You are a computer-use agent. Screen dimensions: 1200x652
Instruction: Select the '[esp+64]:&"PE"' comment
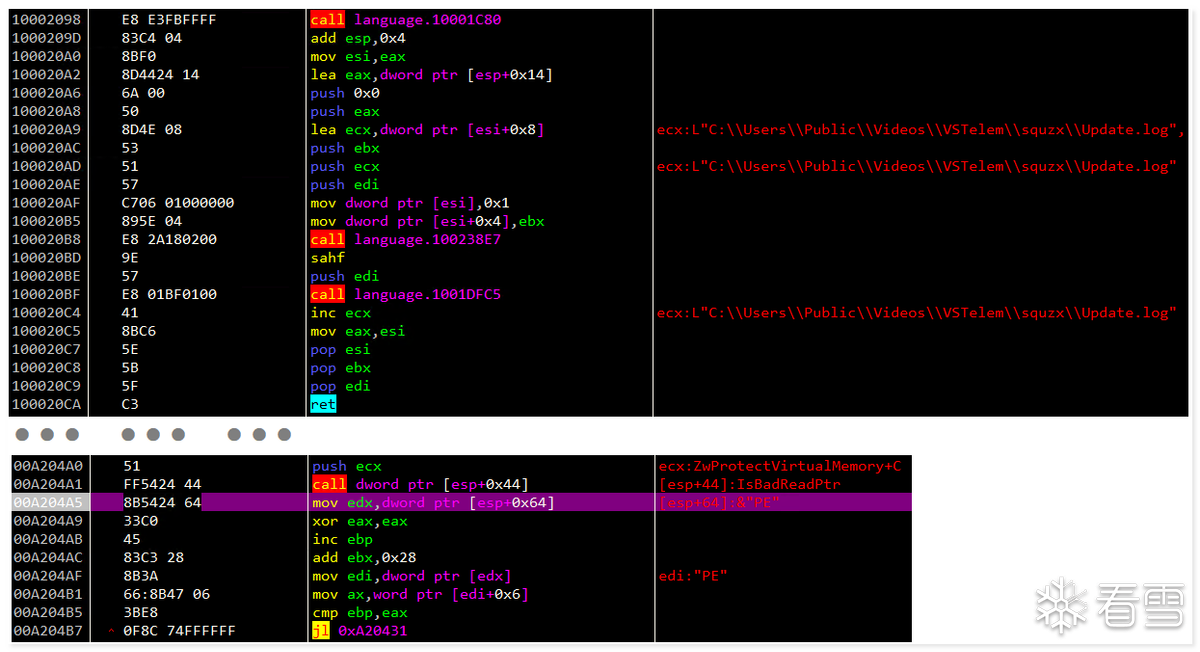(719, 502)
